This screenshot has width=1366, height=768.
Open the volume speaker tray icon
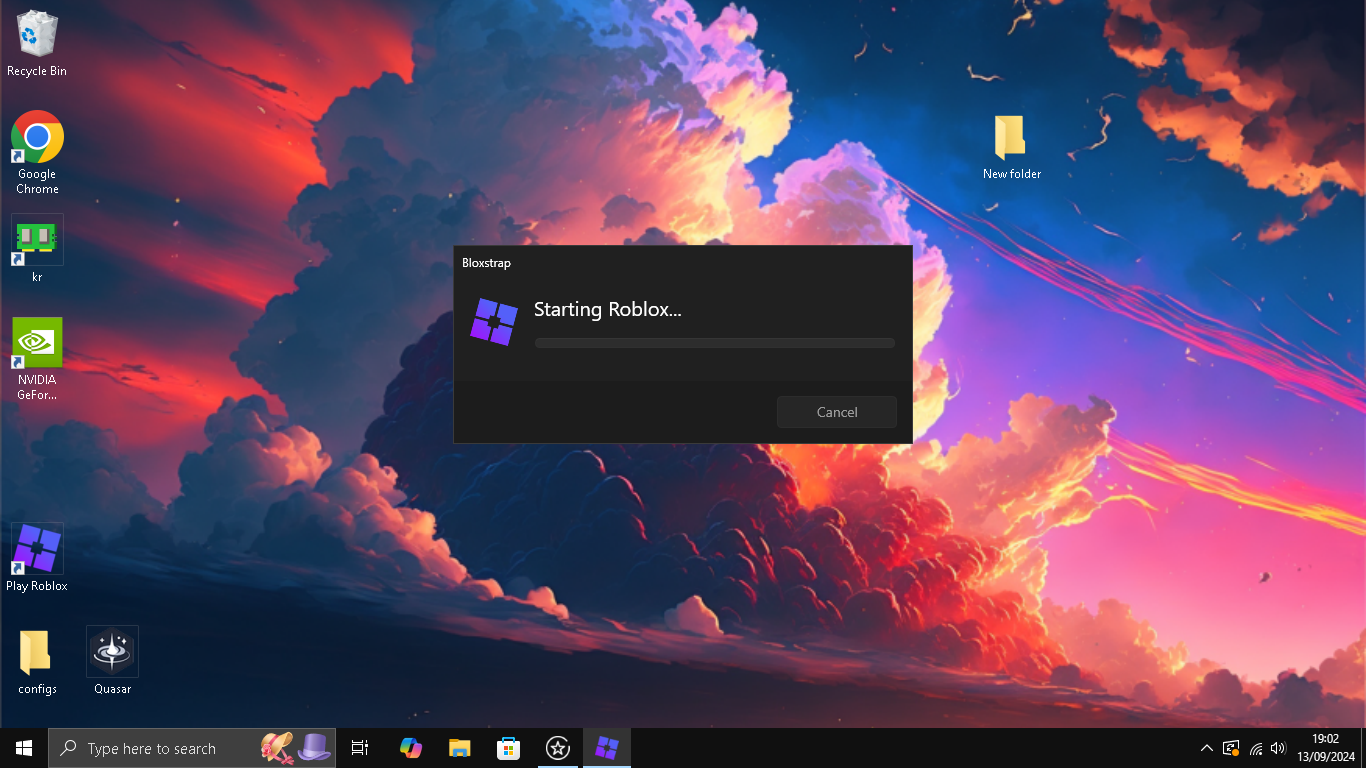point(1278,748)
